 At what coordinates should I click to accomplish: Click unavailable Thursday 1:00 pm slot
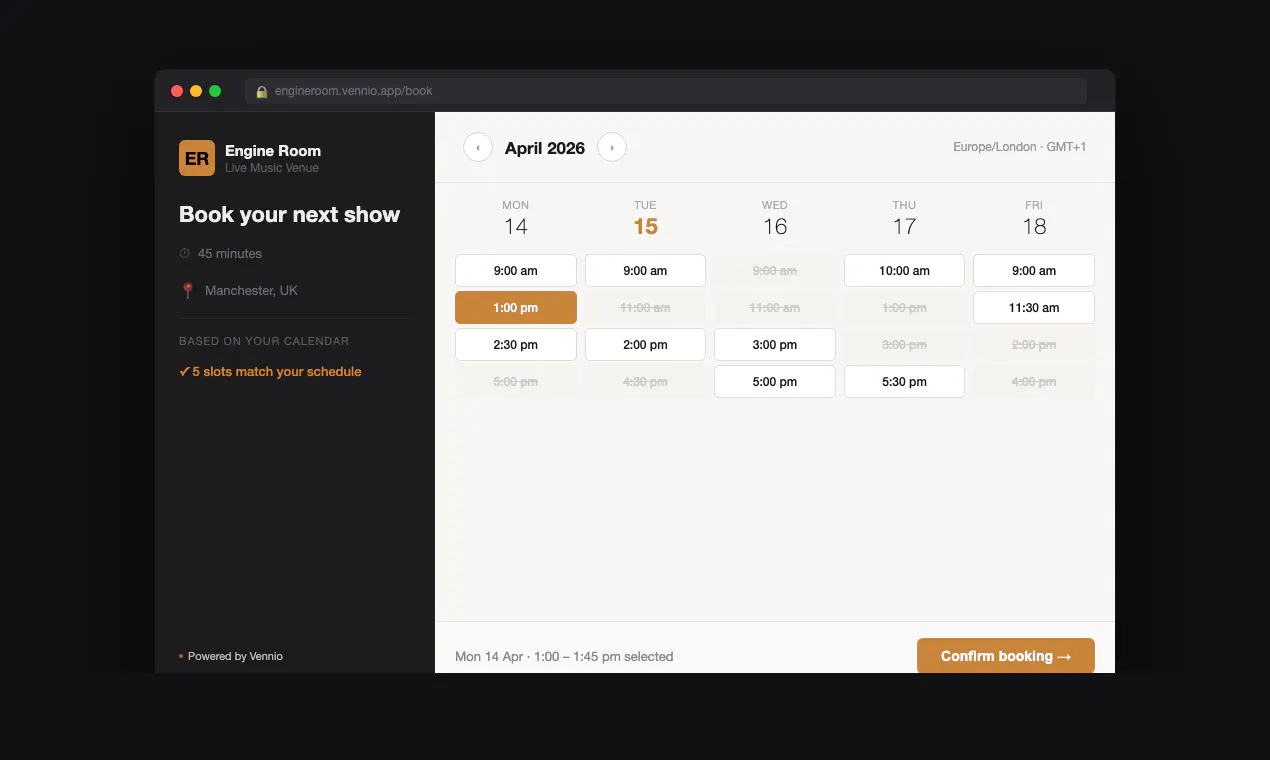[904, 308]
